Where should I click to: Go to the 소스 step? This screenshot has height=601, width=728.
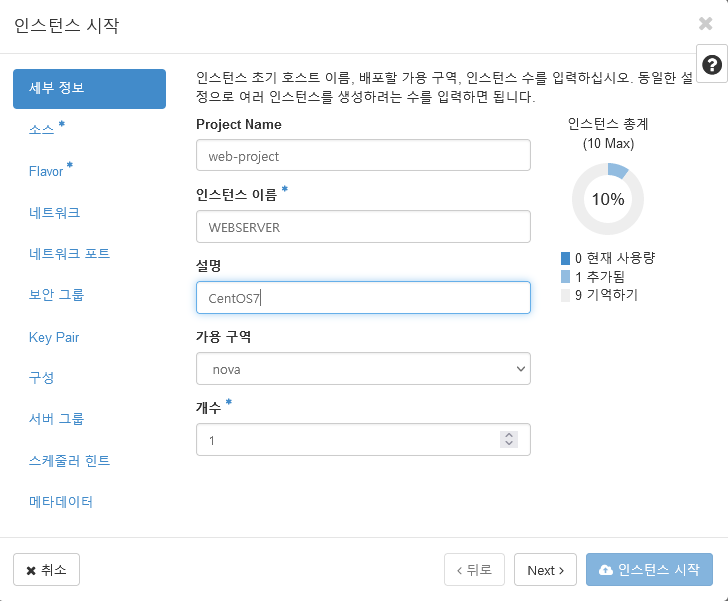click(42, 129)
